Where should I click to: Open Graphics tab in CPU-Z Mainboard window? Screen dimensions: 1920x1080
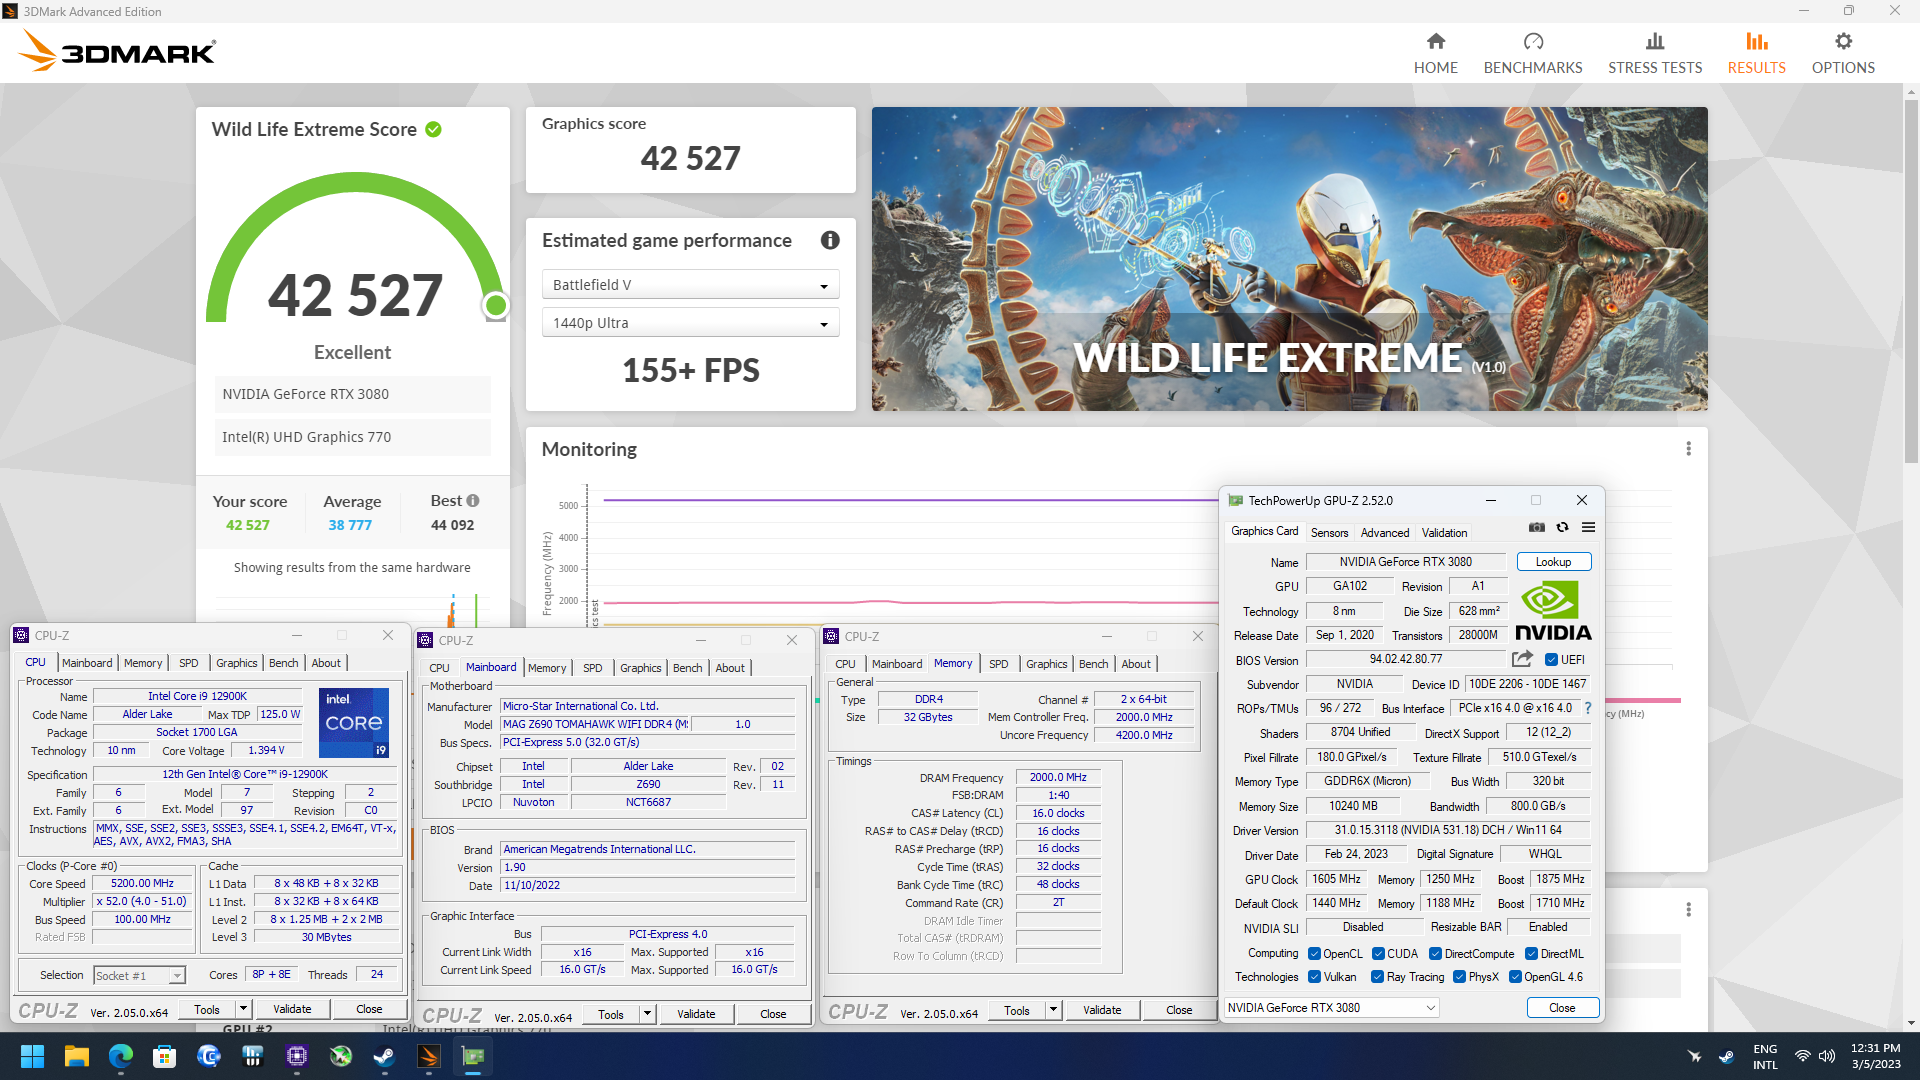[x=640, y=668]
